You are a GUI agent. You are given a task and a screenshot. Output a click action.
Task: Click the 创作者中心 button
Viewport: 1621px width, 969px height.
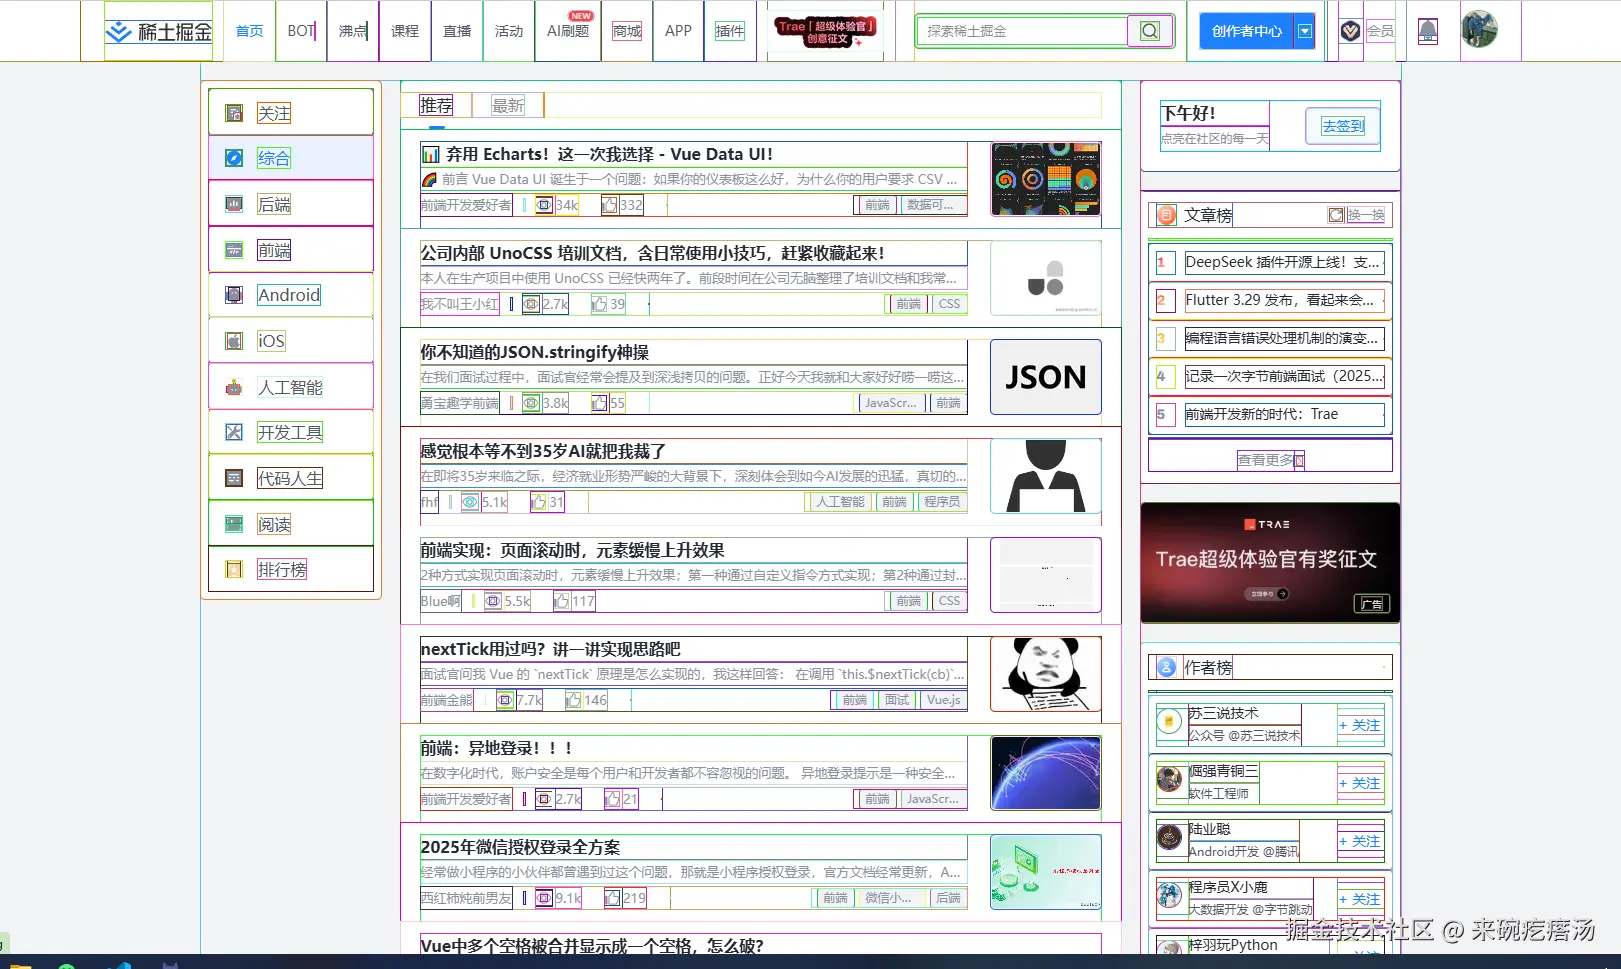[1246, 31]
